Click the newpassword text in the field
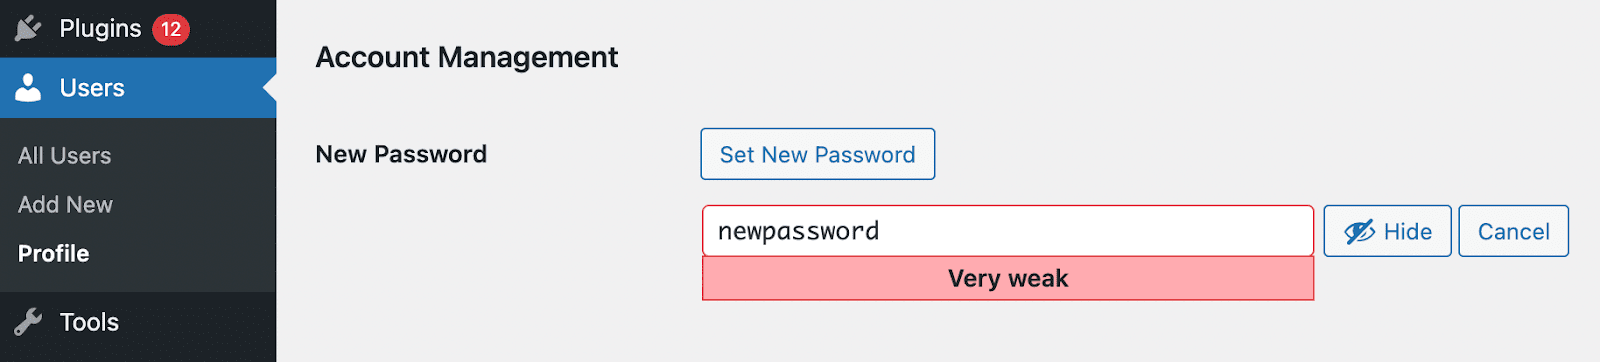The height and width of the screenshot is (362, 1600). coord(798,232)
